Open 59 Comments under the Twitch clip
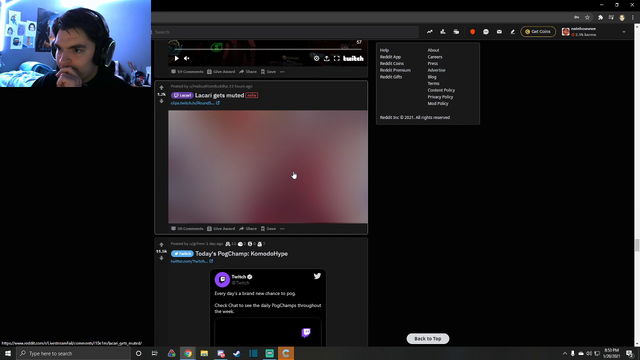This screenshot has width=640, height=360. coord(187,71)
